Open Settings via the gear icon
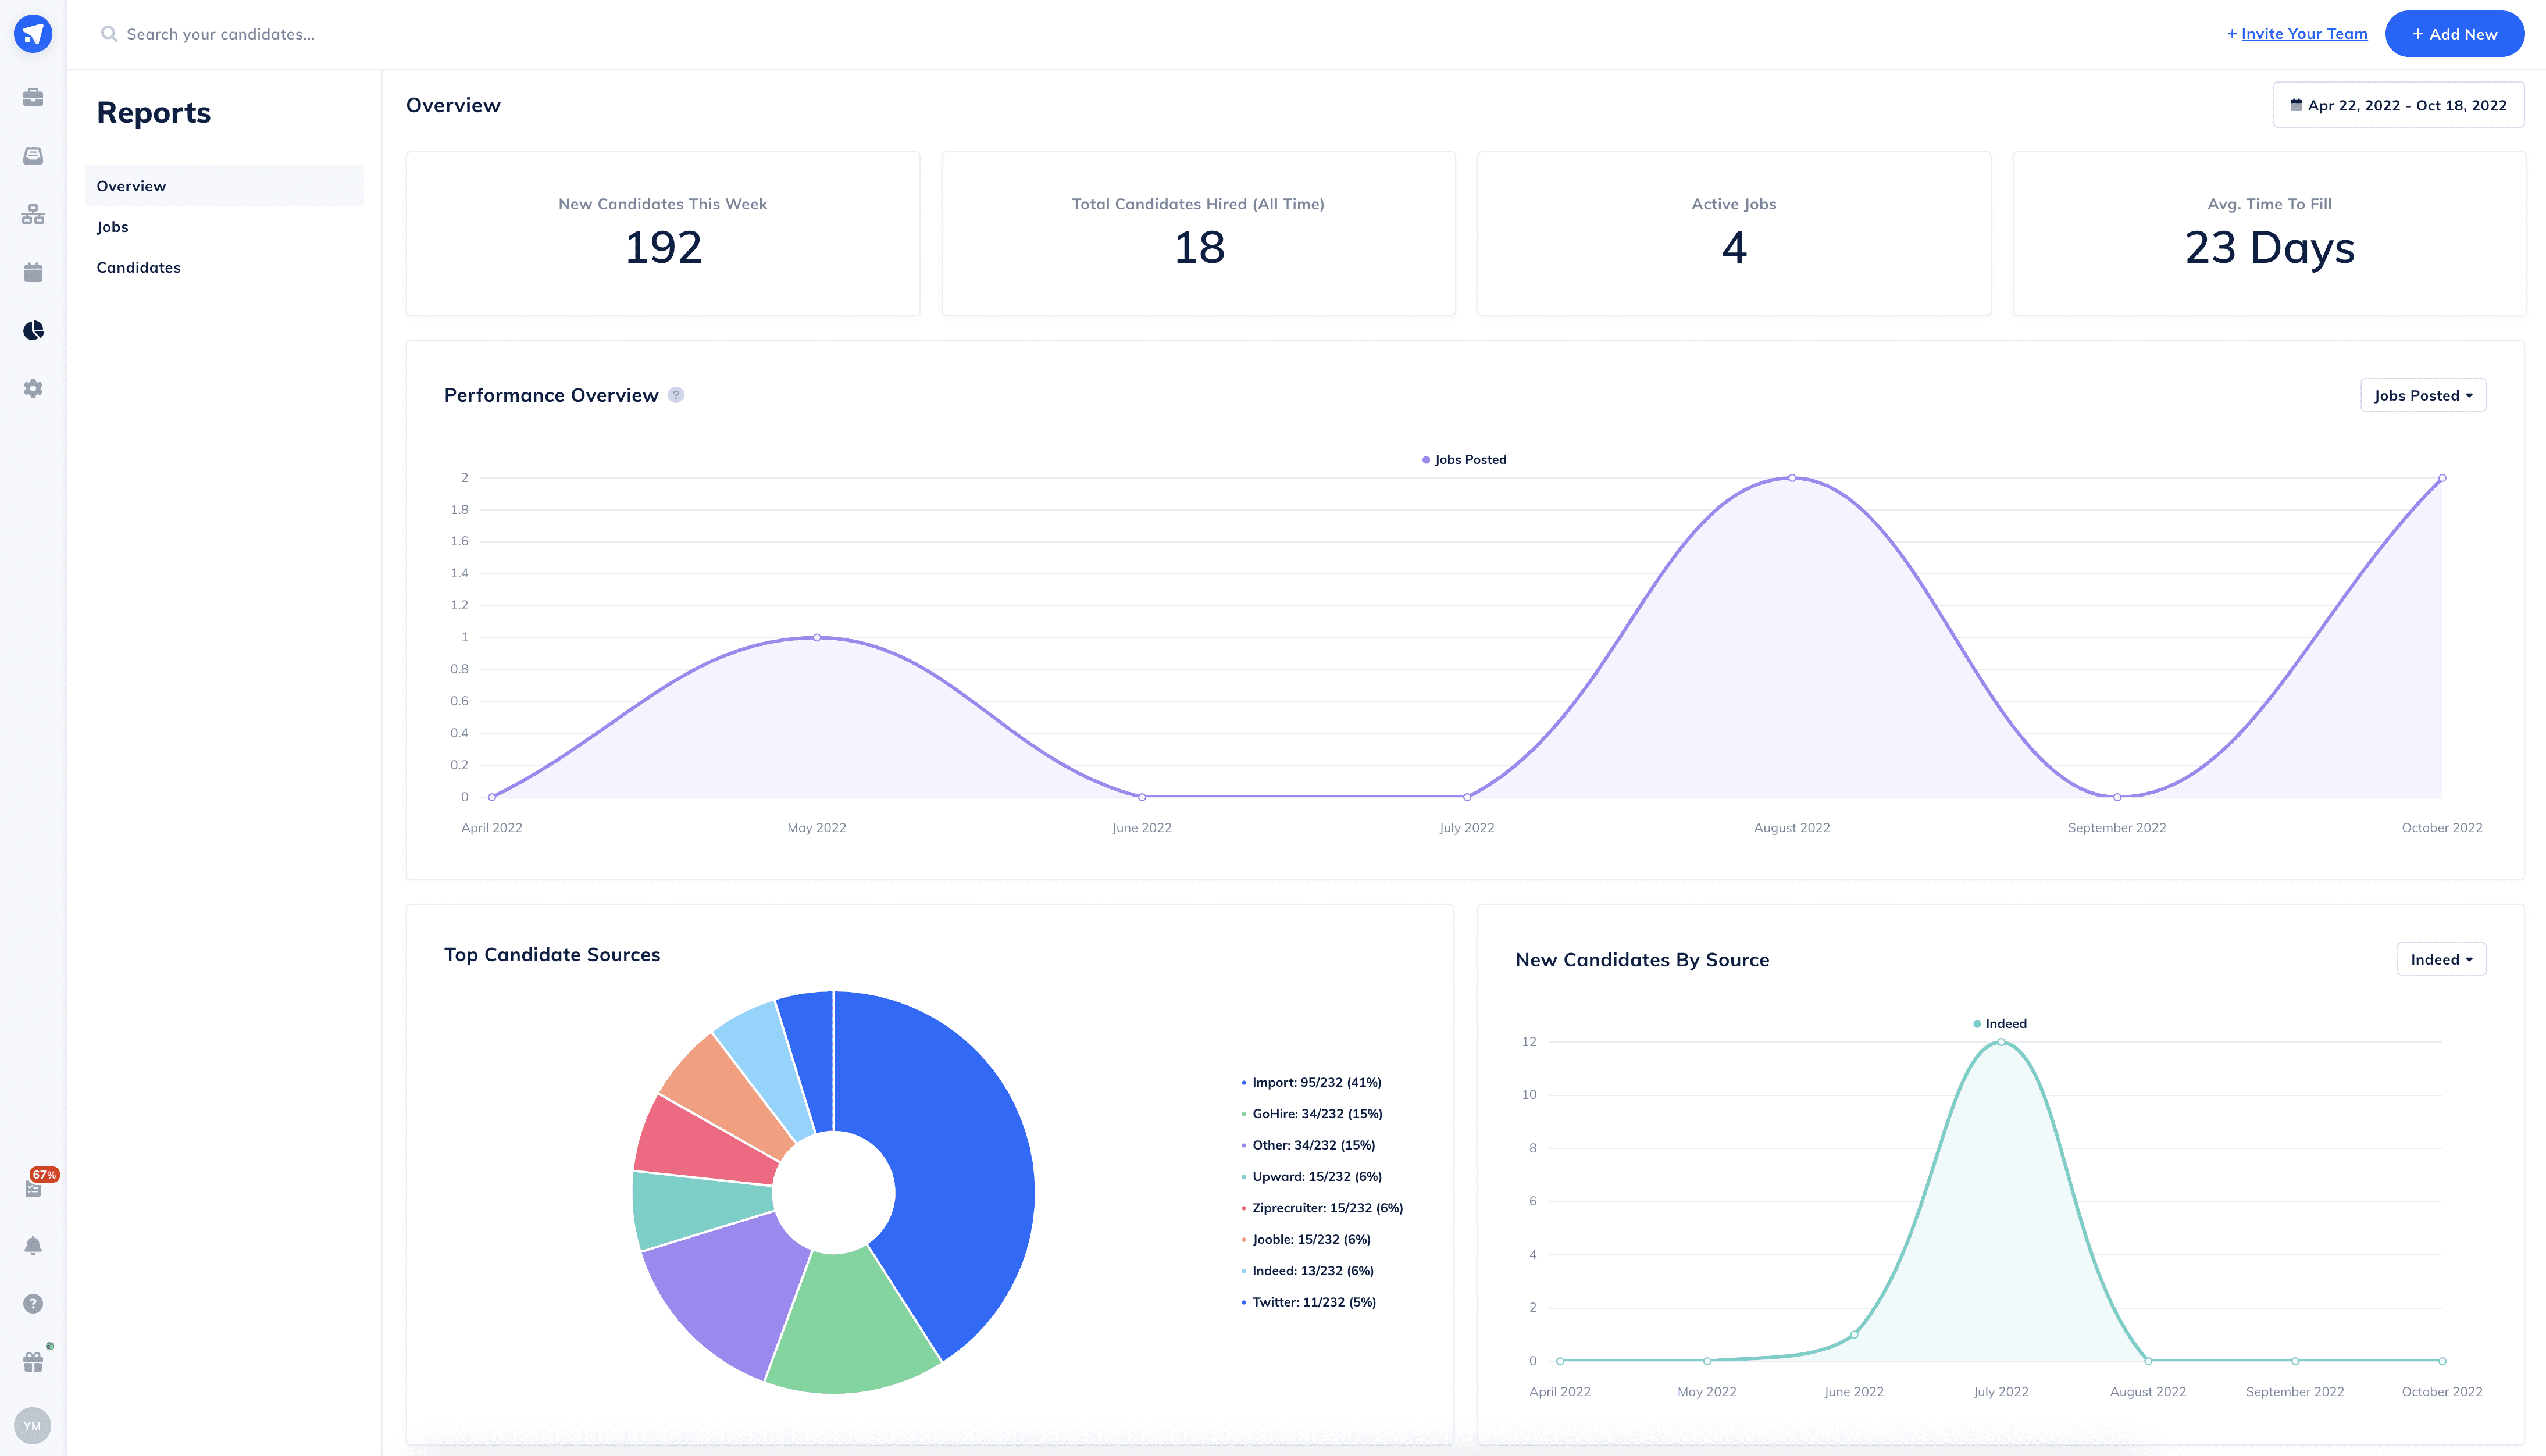Image resolution: width=2546 pixels, height=1456 pixels. [x=32, y=388]
